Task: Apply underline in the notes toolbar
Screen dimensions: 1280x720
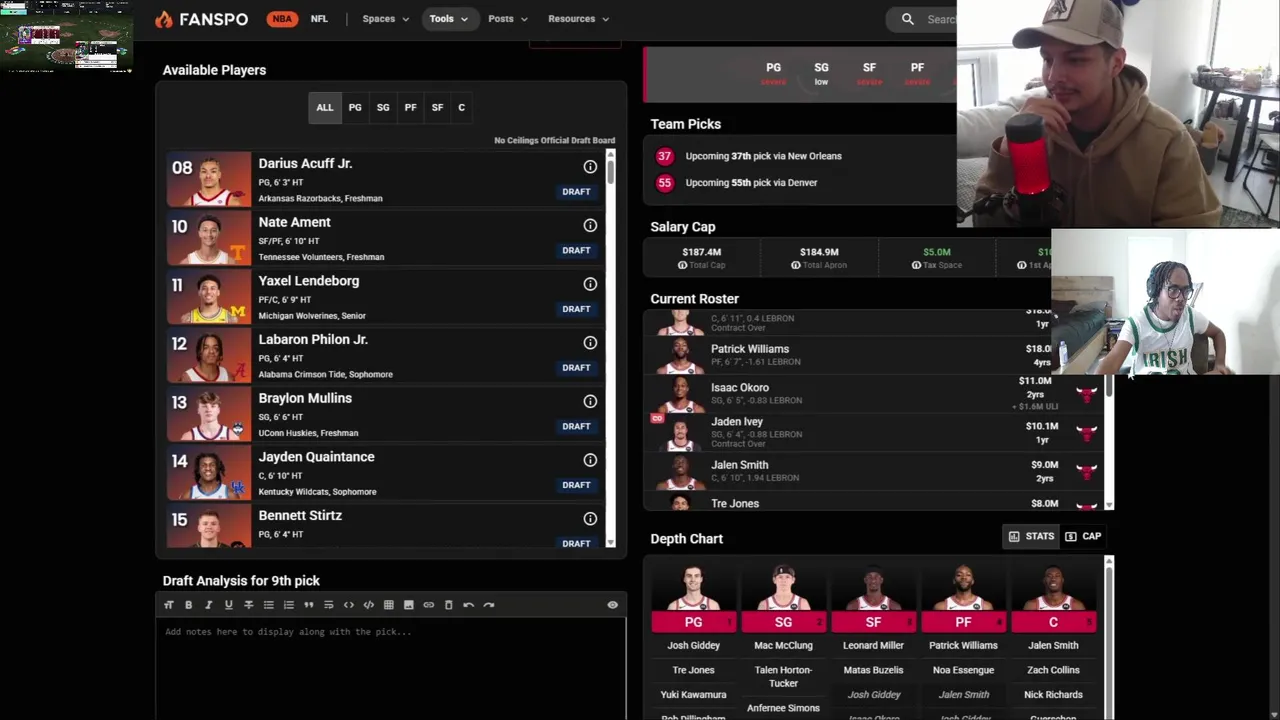Action: pos(228,605)
